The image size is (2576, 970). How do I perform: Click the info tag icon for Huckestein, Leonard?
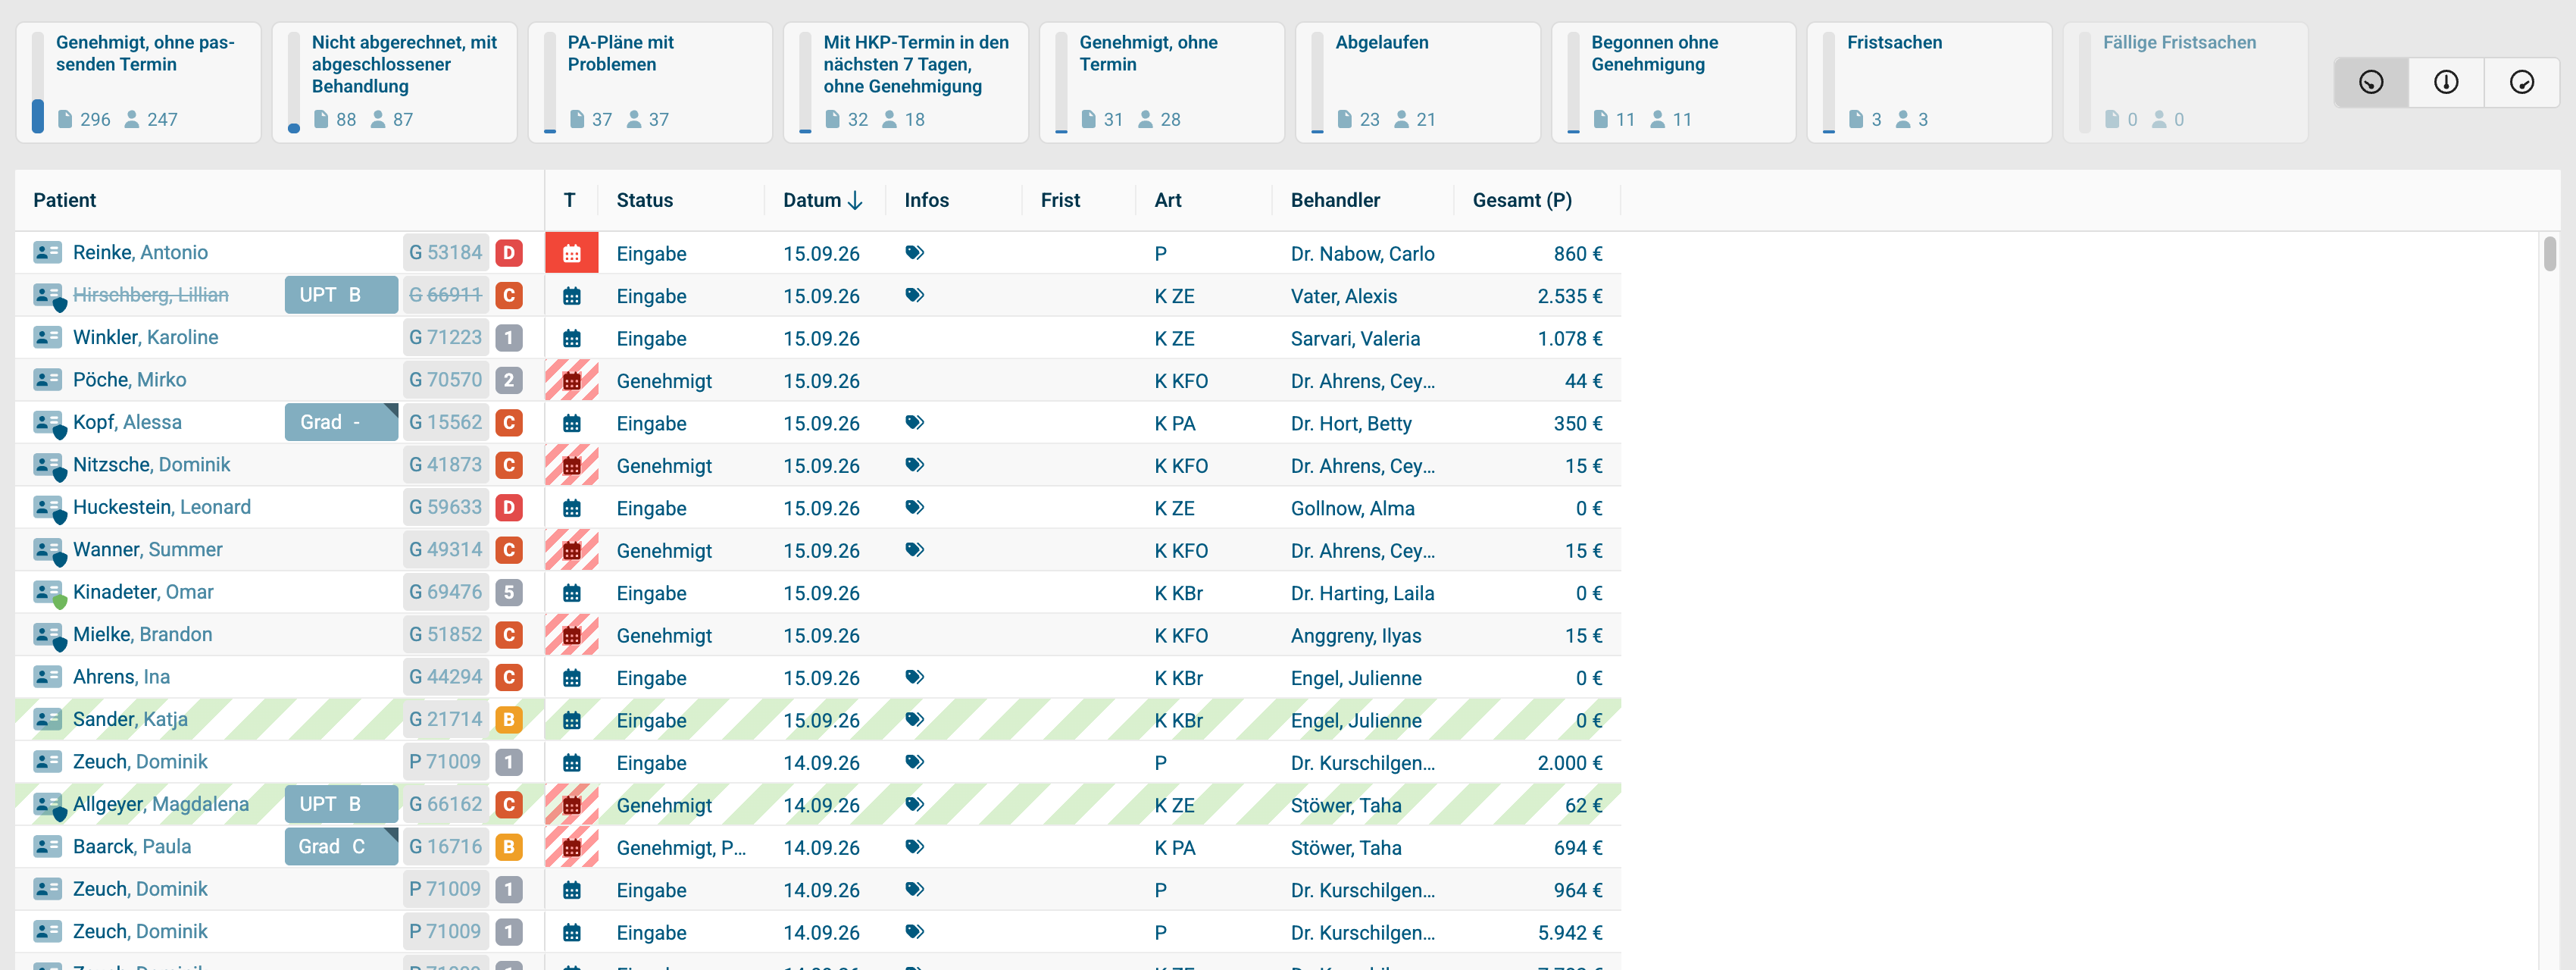(914, 507)
